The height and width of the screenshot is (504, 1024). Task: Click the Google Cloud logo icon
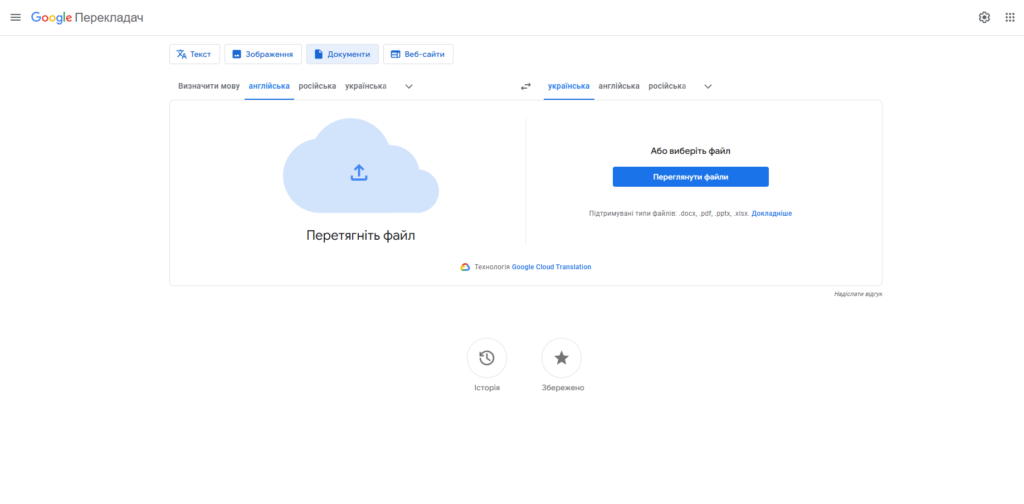(x=465, y=267)
